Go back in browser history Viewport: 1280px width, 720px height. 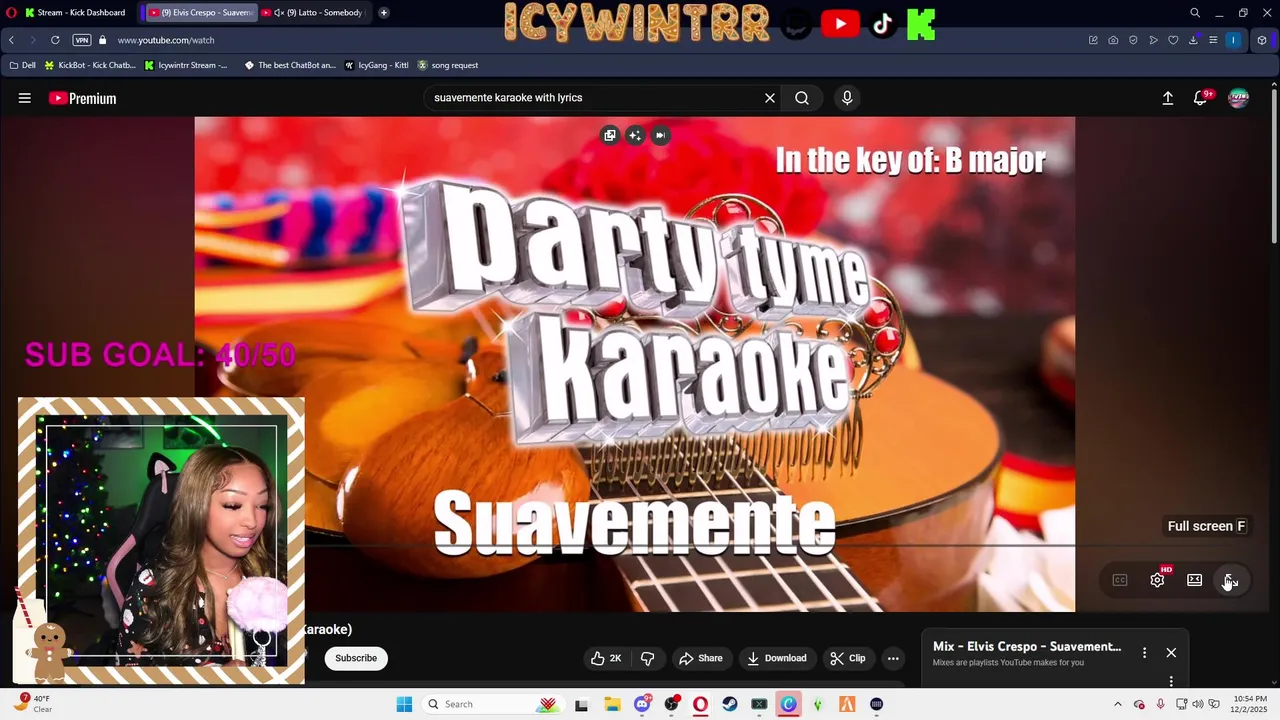[x=11, y=40]
